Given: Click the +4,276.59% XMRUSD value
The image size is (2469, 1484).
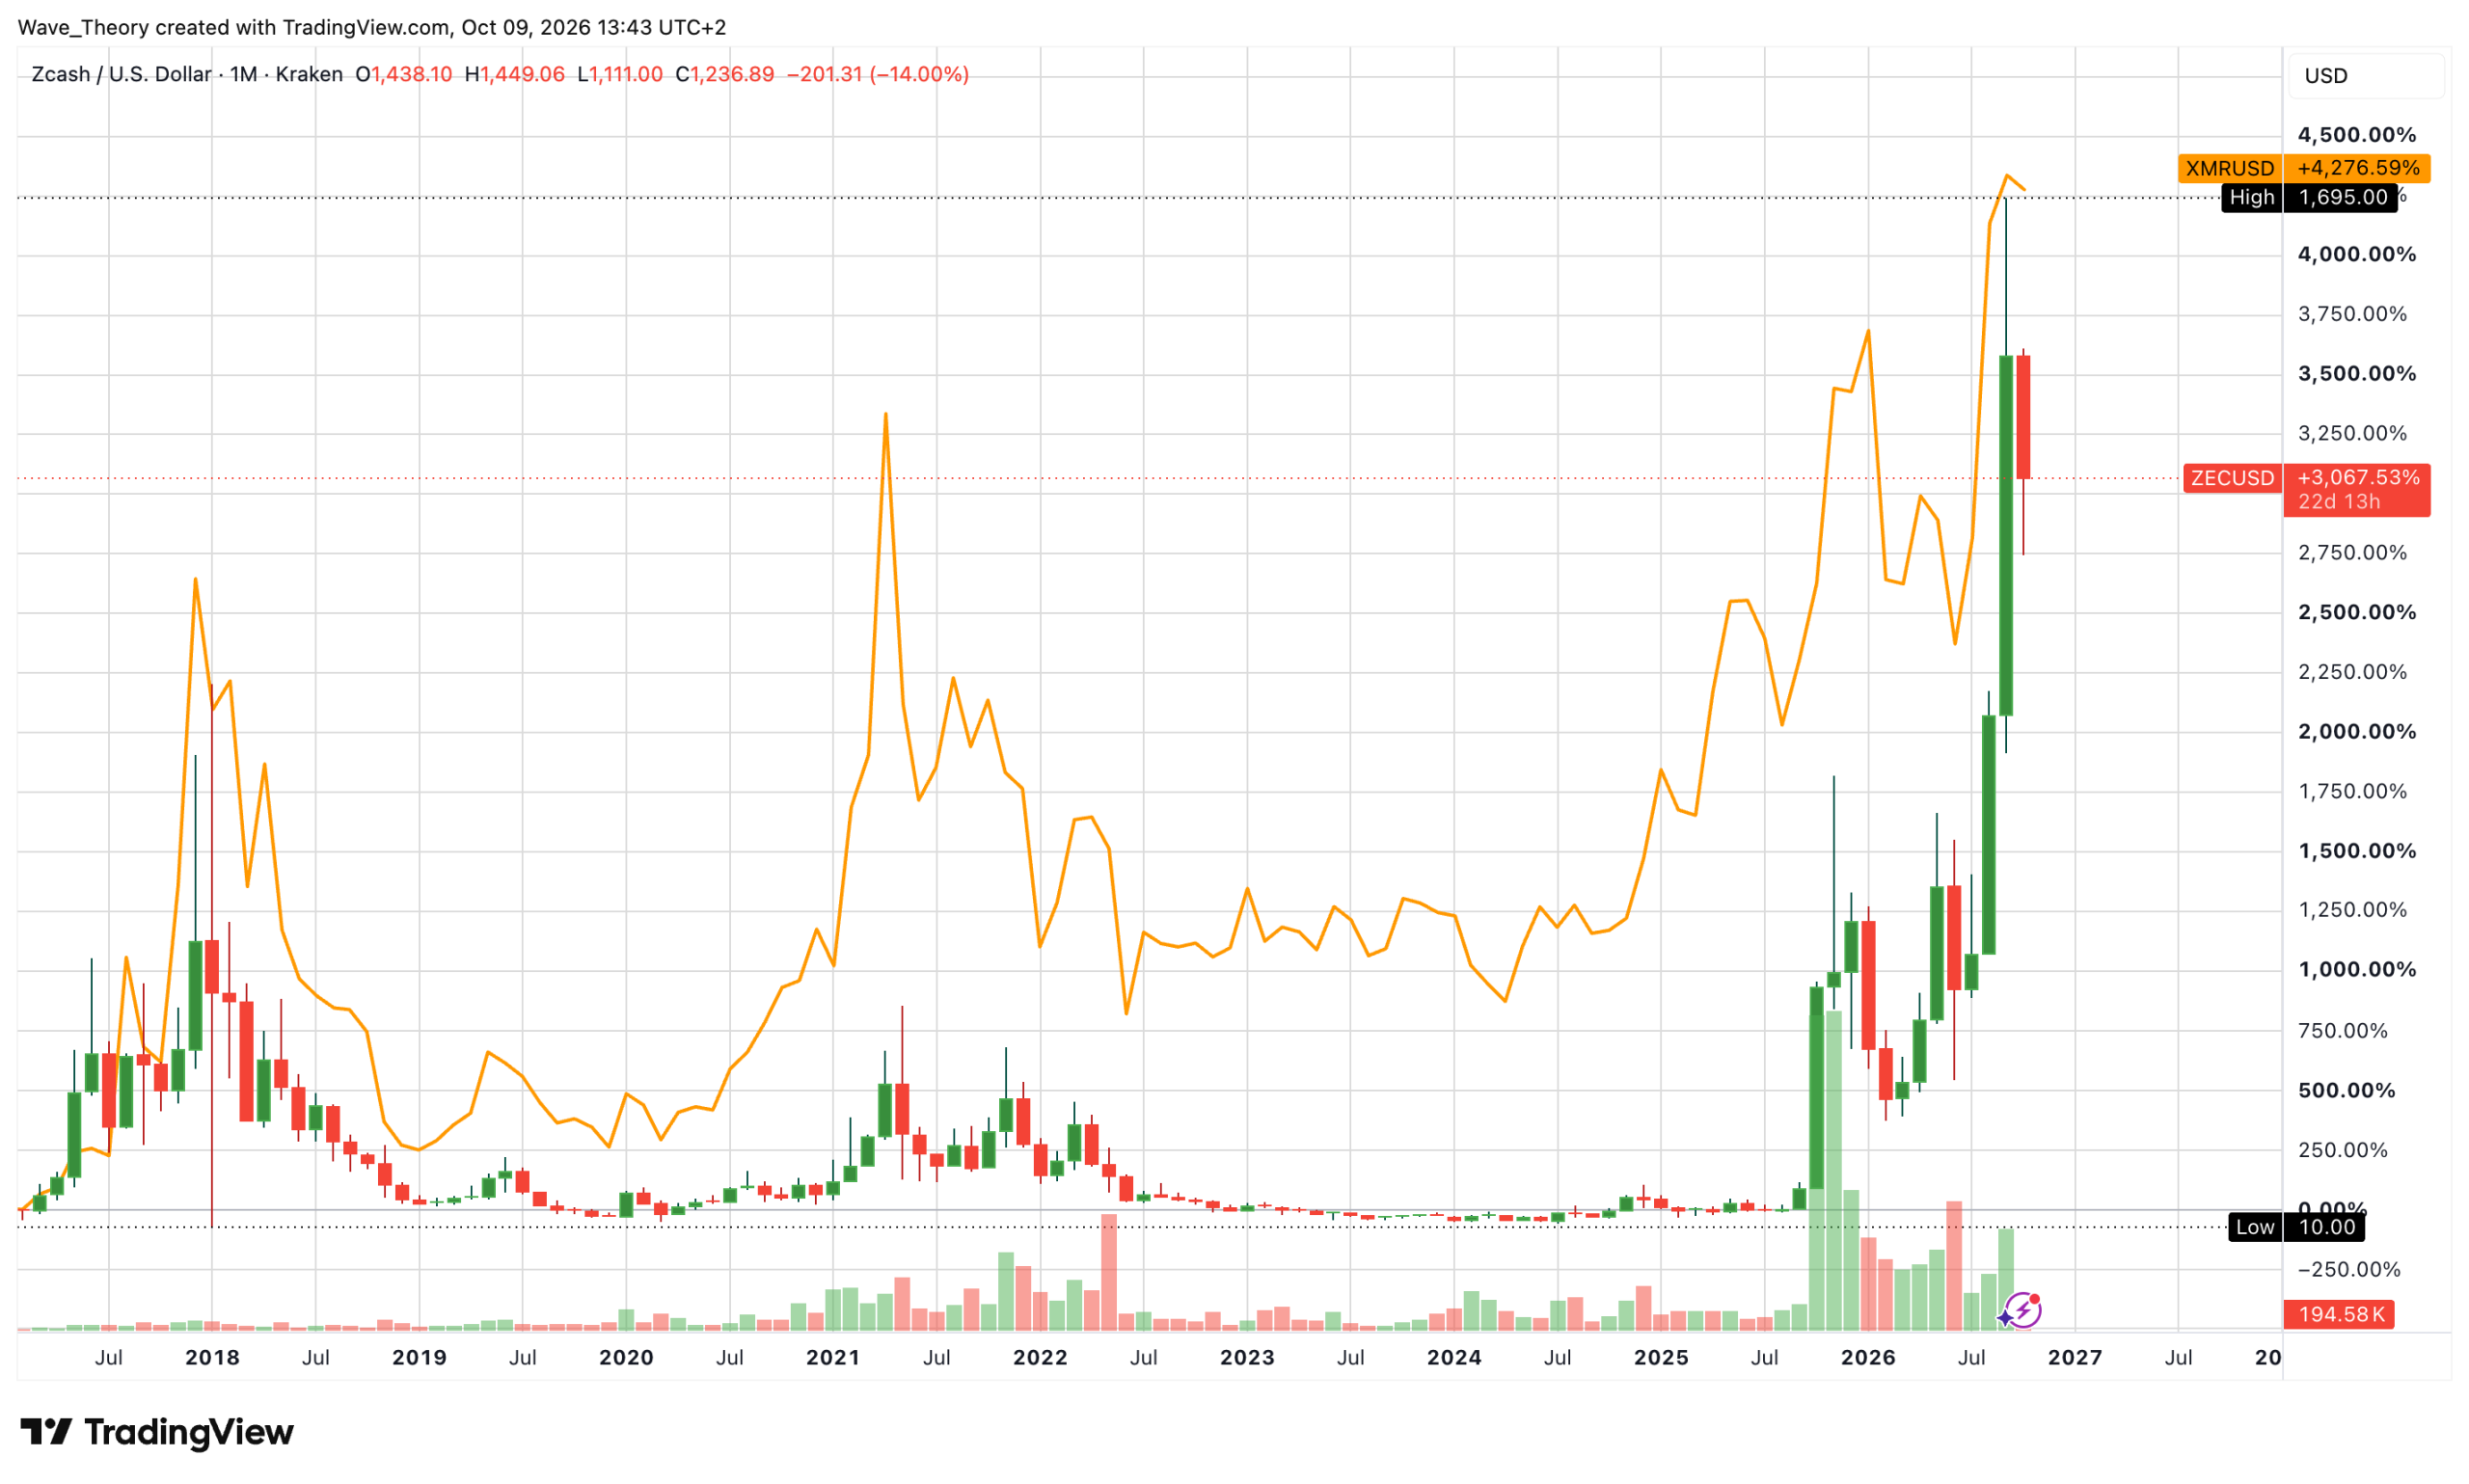Looking at the screenshot, I should point(2357,168).
